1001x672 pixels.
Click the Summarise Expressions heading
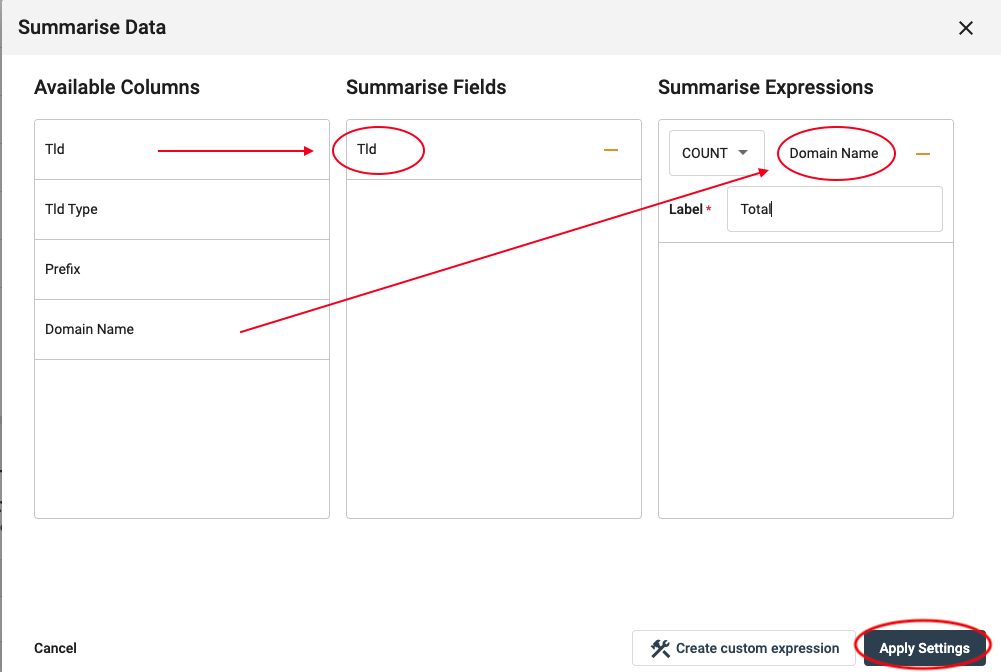click(765, 87)
